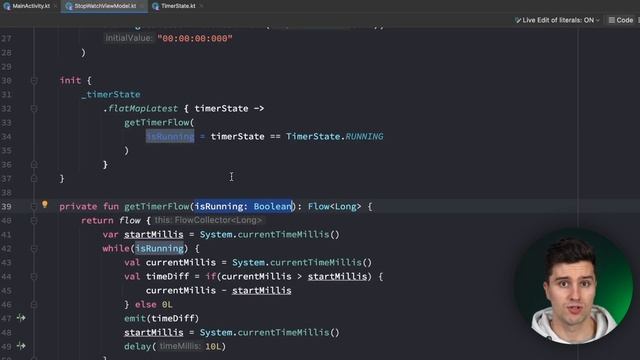This screenshot has width=640, height=360.
Task: Click the getTimerFlow( call on line 33
Action: click(159, 122)
